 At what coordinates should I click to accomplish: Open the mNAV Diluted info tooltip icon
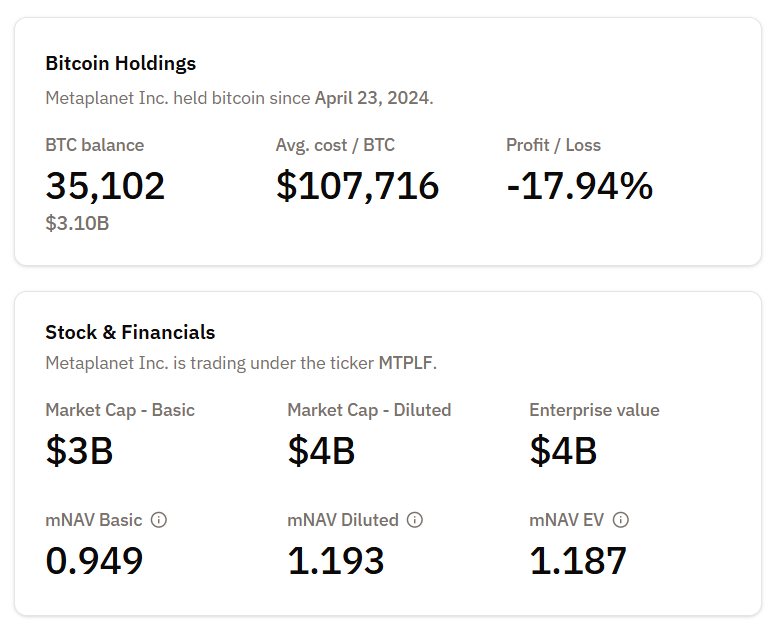click(415, 520)
